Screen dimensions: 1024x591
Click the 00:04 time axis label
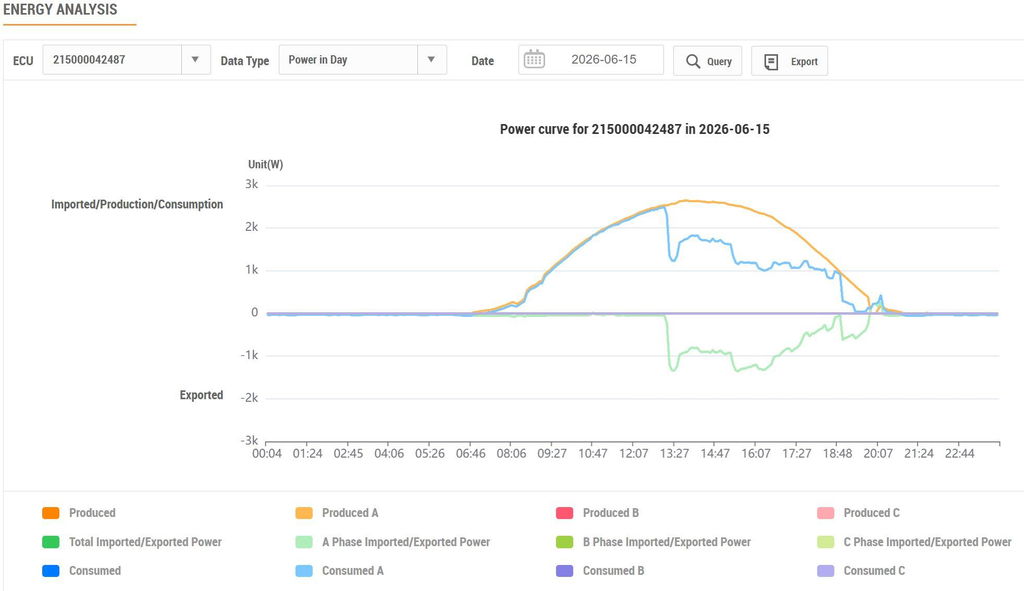coord(267,453)
